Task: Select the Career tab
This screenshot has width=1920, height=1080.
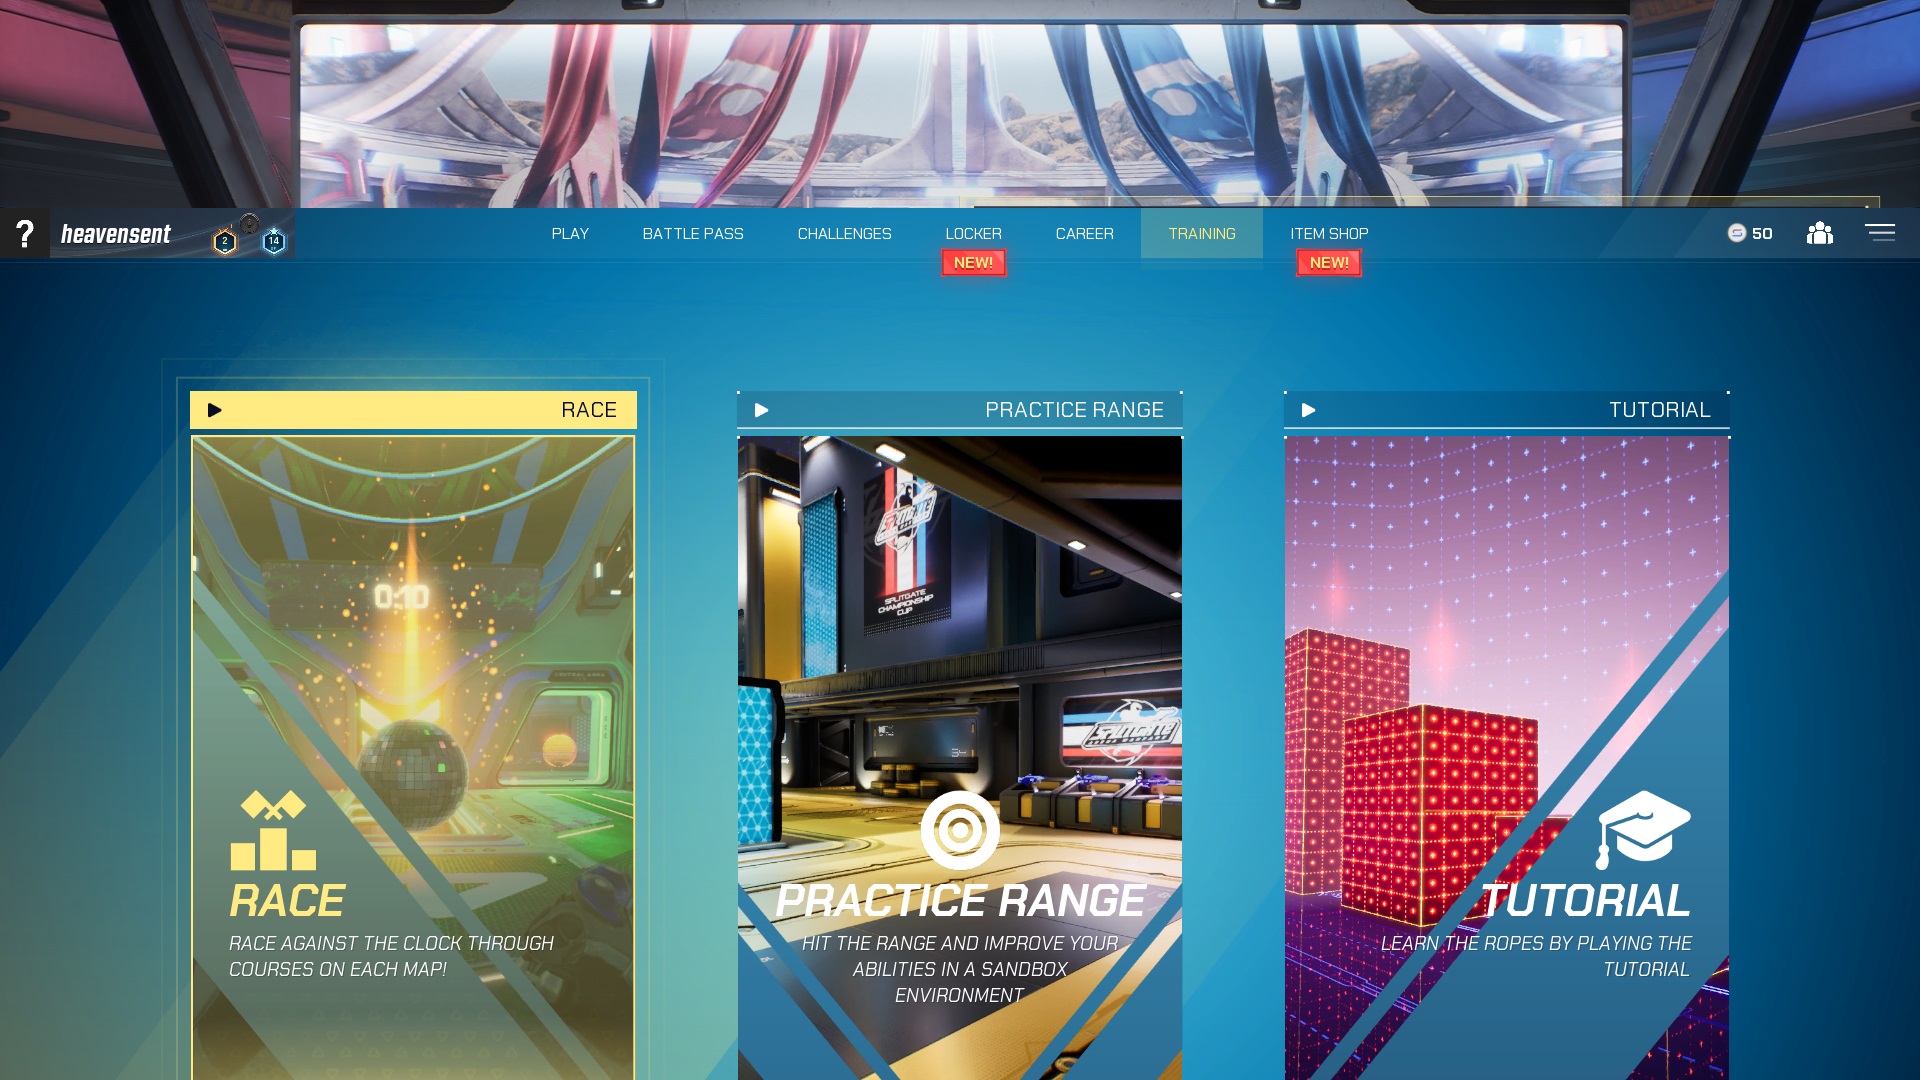Action: (x=1084, y=233)
